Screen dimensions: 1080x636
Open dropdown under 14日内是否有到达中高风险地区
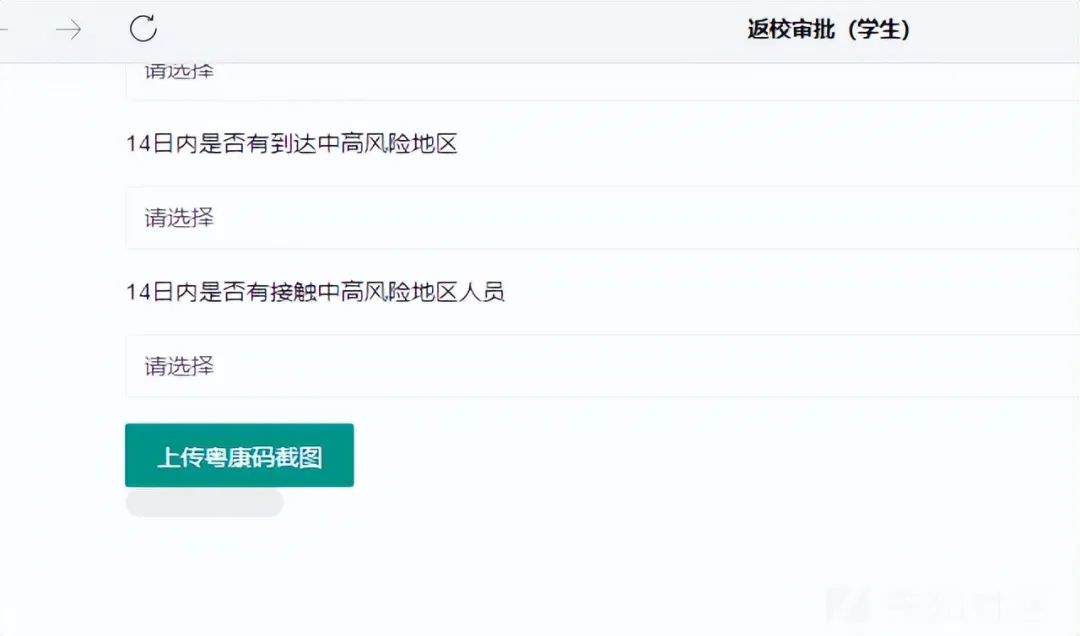(x=603, y=218)
